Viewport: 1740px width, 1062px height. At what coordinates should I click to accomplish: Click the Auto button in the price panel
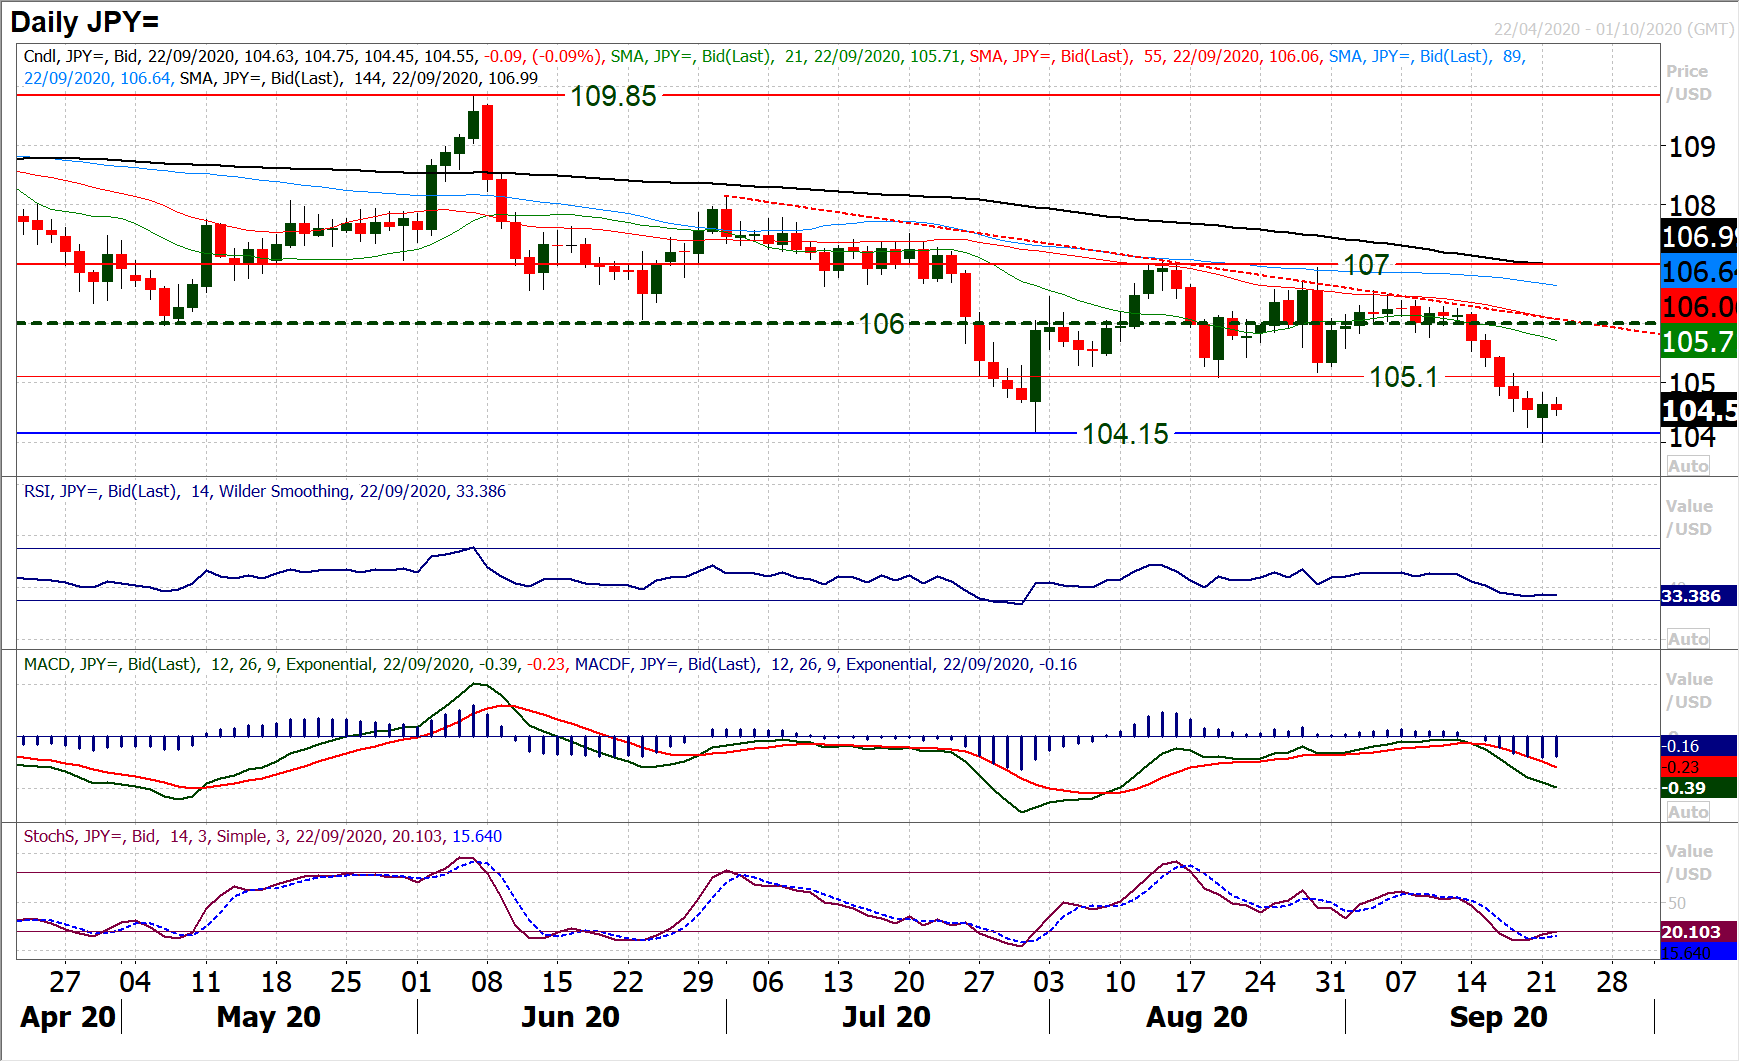click(x=1688, y=466)
